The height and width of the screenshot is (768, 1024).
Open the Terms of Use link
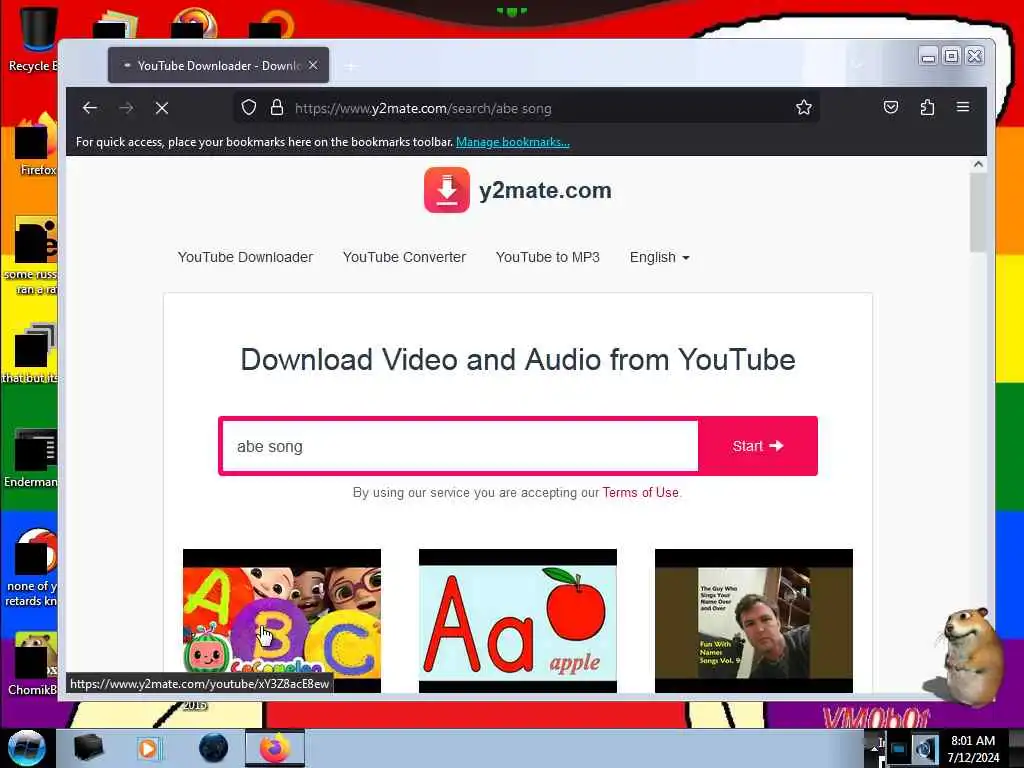point(641,492)
